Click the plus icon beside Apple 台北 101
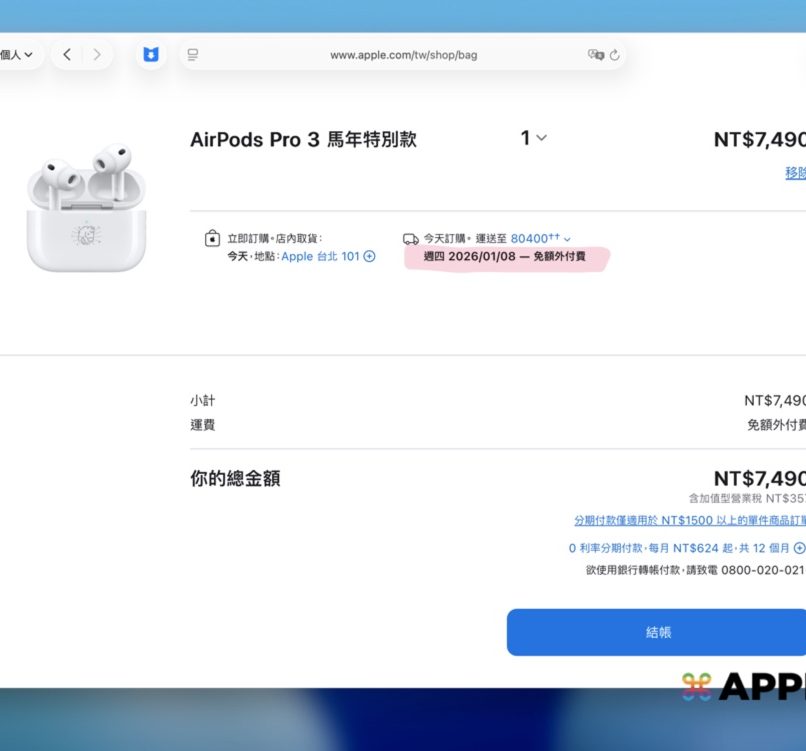Screen dimensions: 806x751 click(x=369, y=256)
